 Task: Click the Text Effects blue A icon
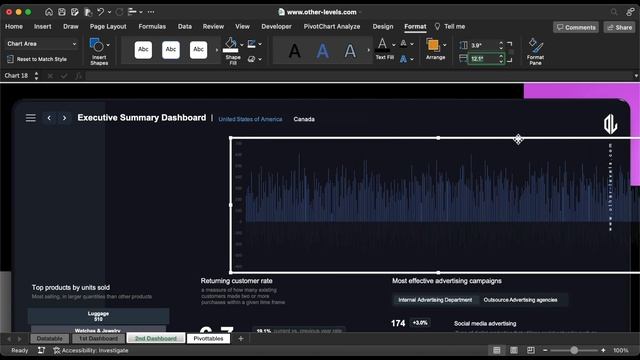tap(404, 59)
